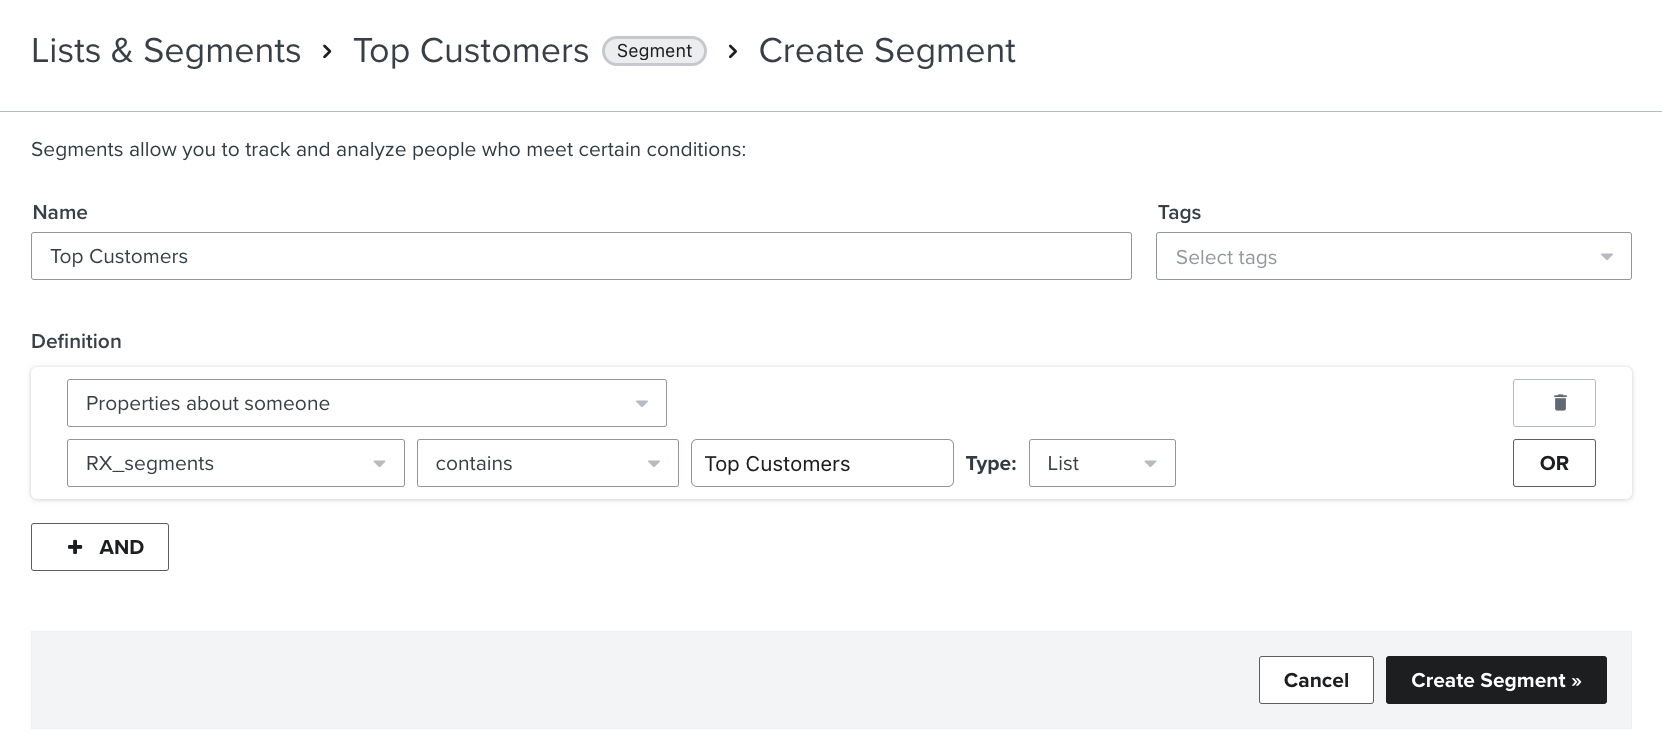Edit the Top Customers value field
Viewport: 1662px width, 756px height.
point(822,463)
